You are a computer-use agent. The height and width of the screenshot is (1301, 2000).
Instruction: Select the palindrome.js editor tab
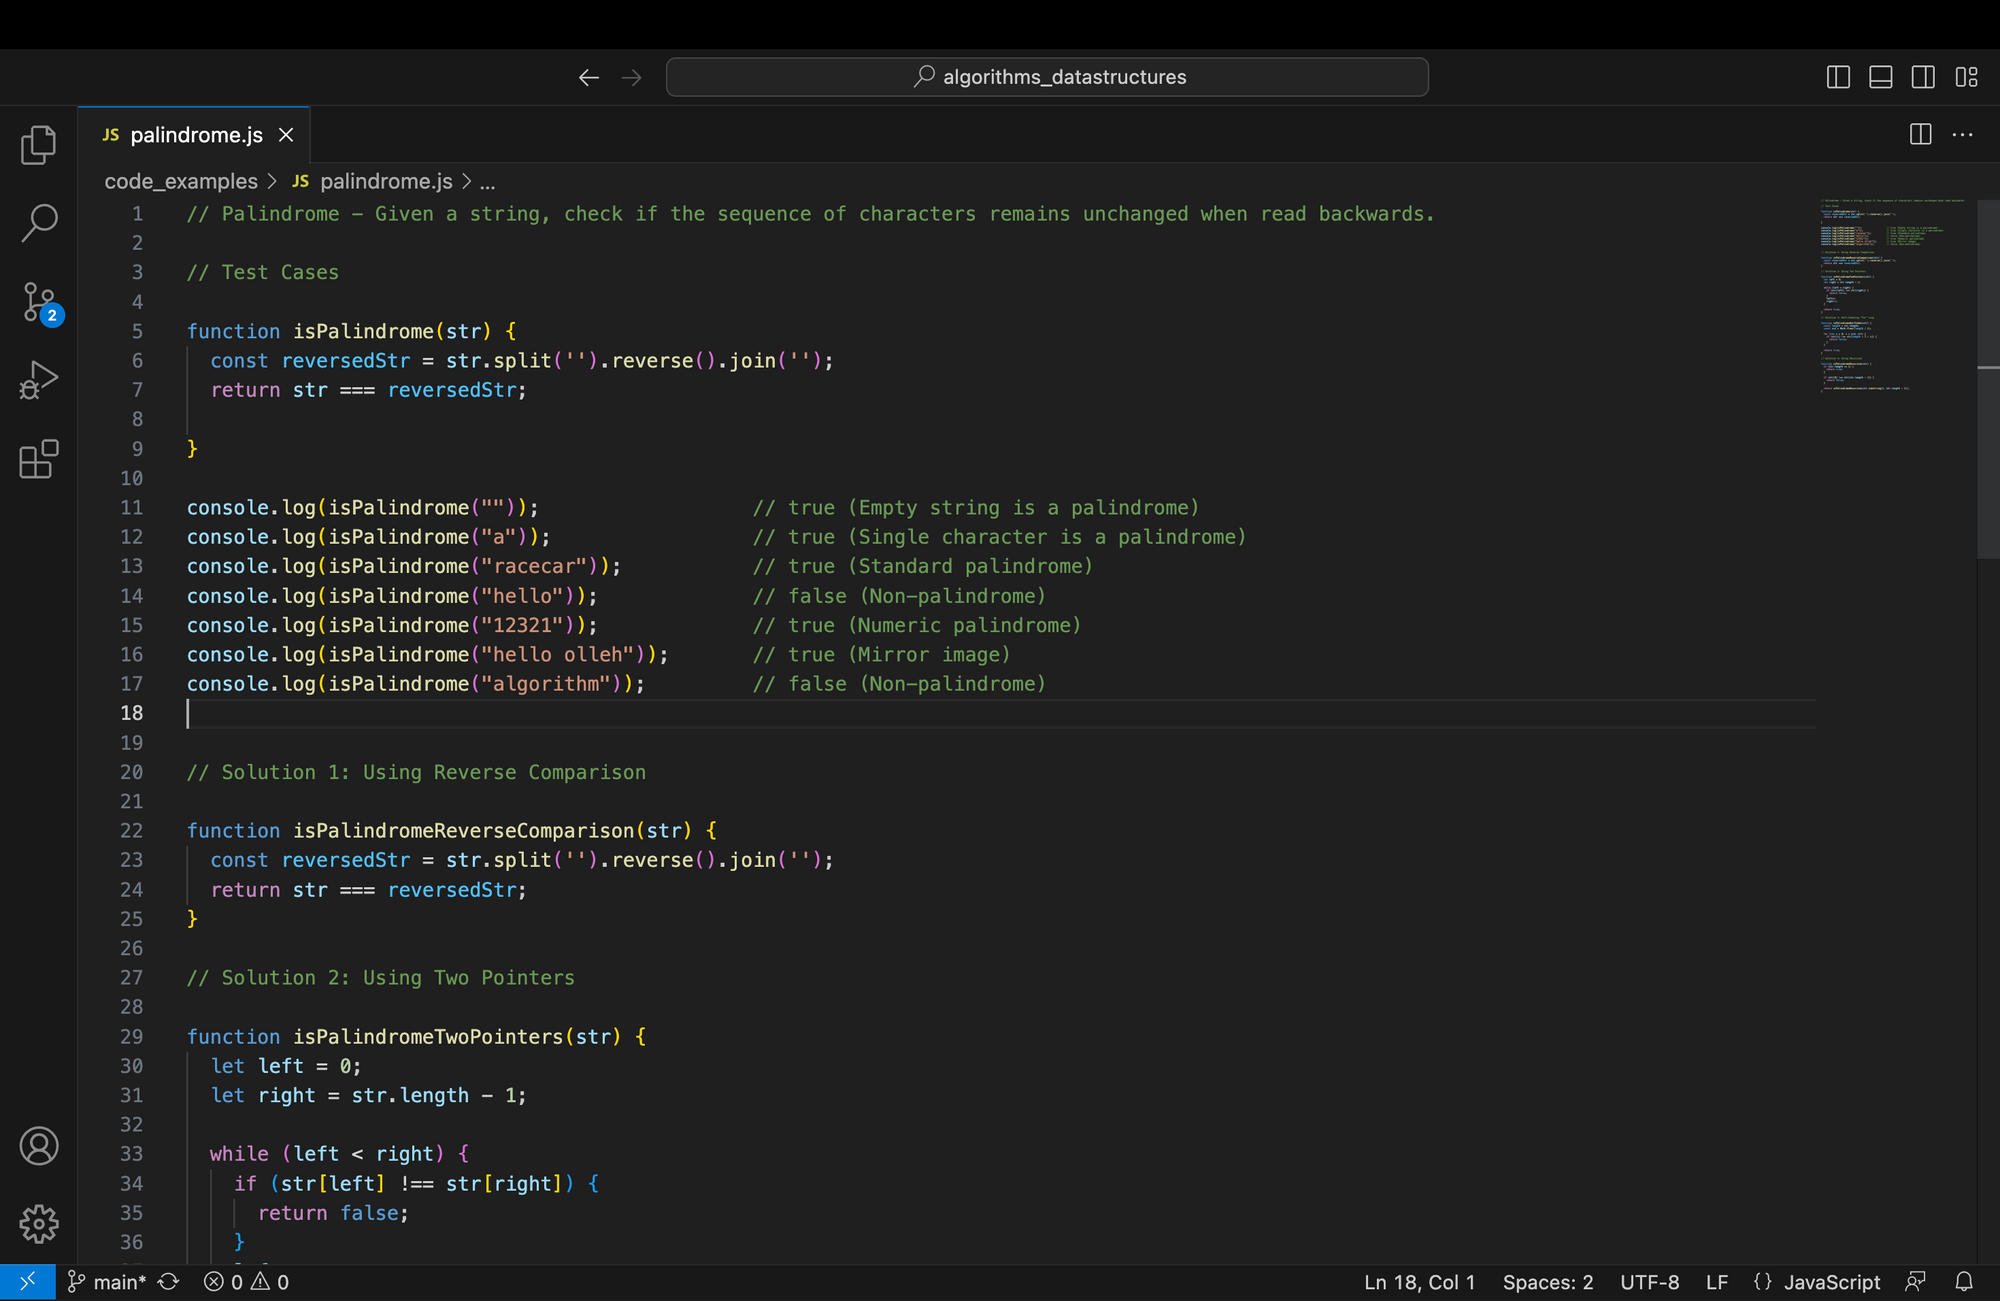pyautogui.click(x=196, y=134)
